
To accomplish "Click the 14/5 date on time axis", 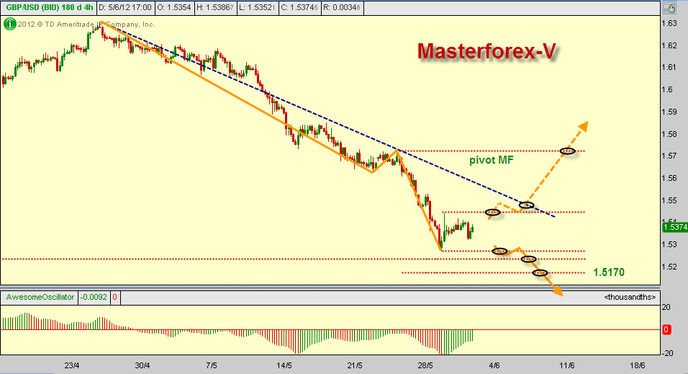I will [284, 365].
